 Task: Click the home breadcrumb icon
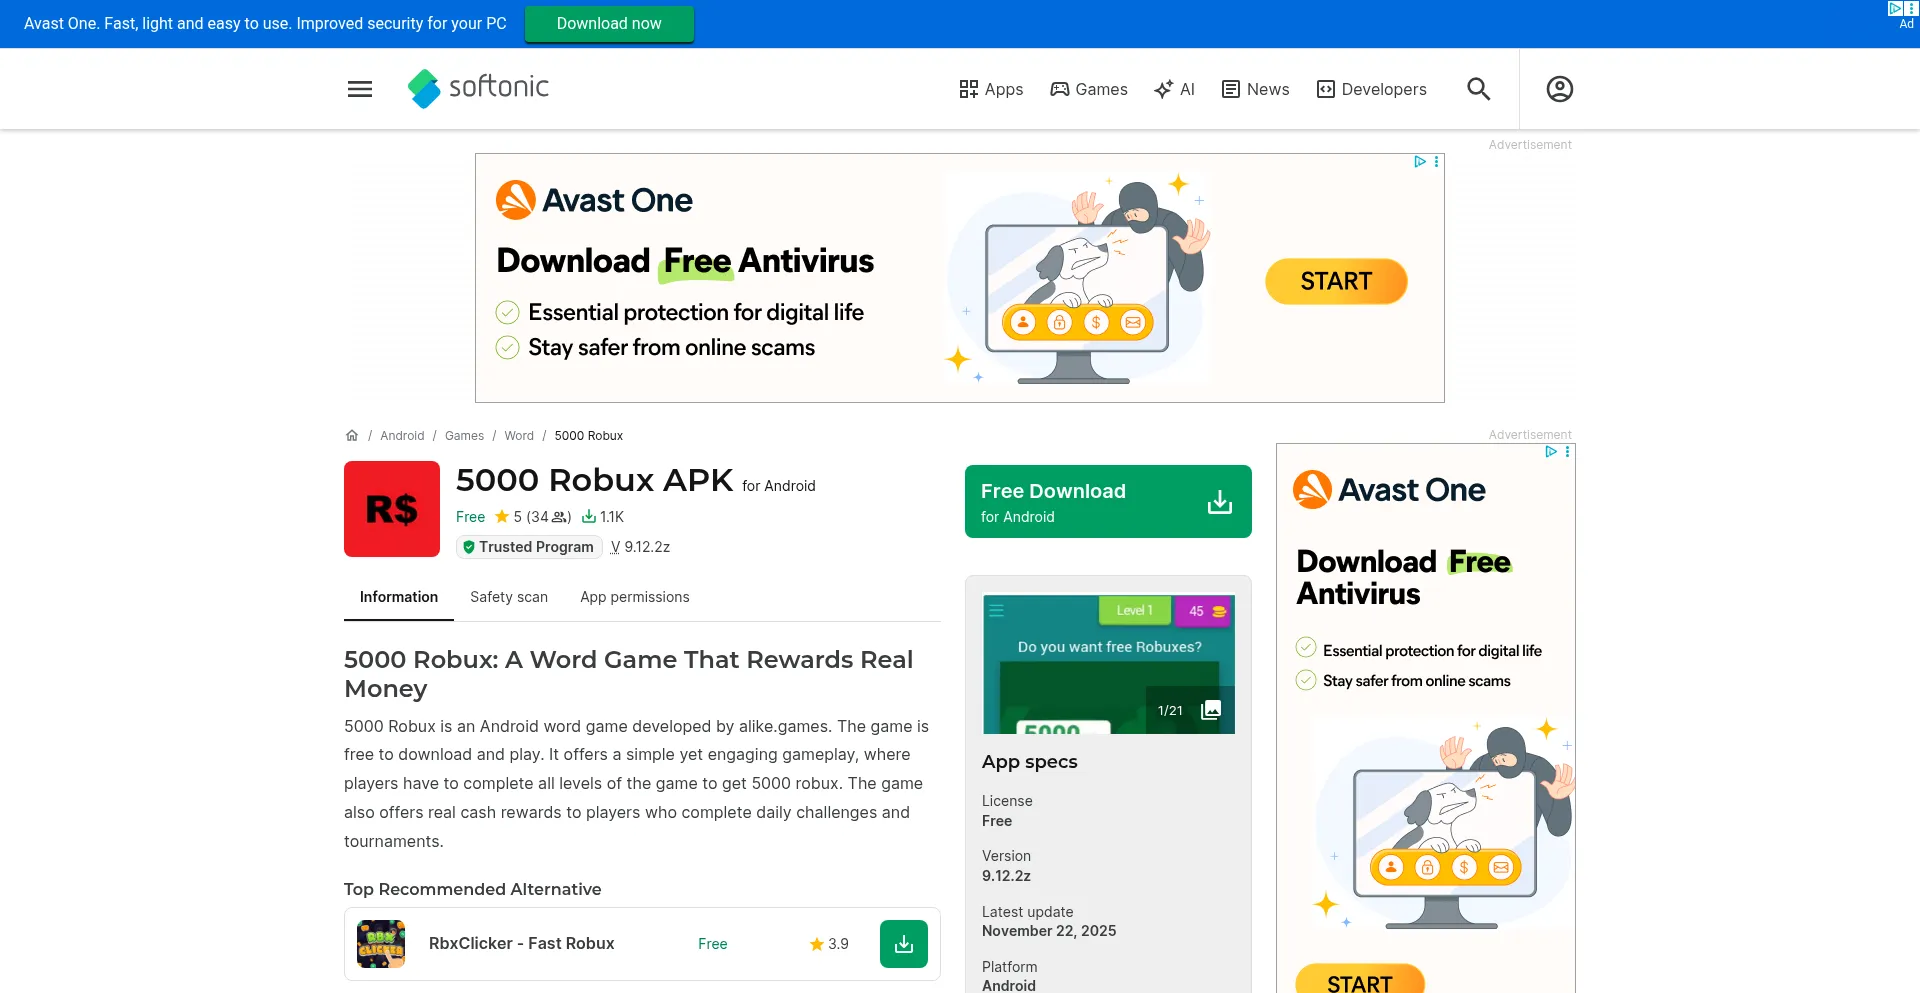352,435
